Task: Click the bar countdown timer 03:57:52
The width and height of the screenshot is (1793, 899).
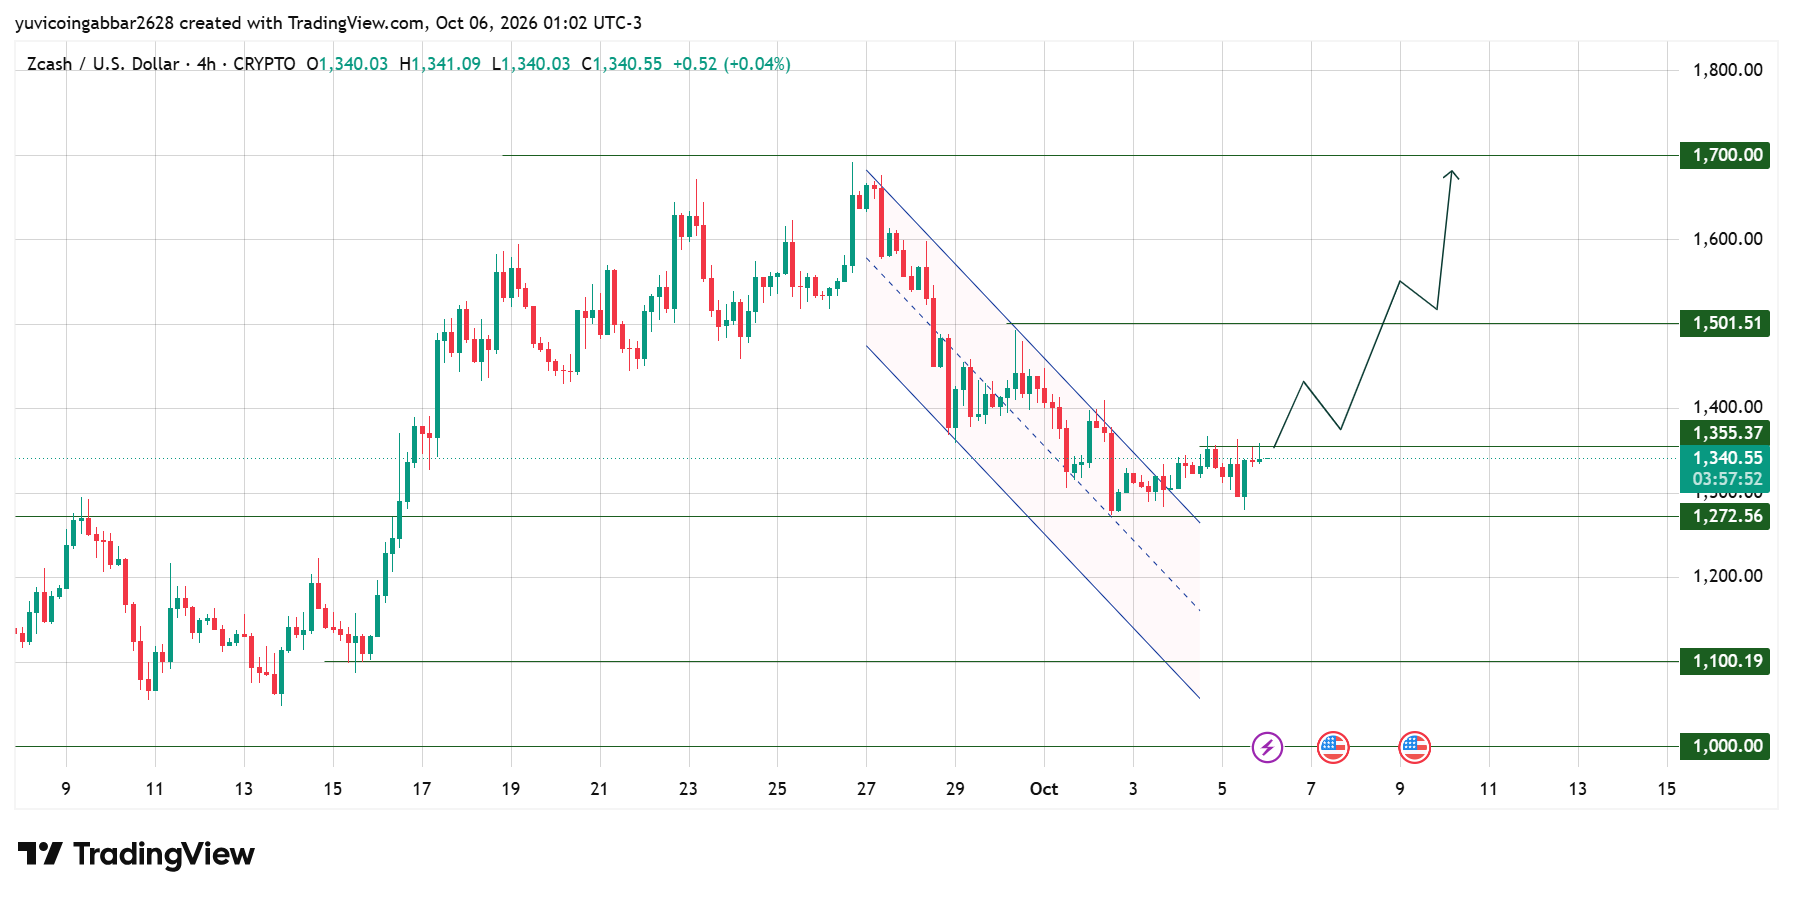Action: click(x=1725, y=480)
